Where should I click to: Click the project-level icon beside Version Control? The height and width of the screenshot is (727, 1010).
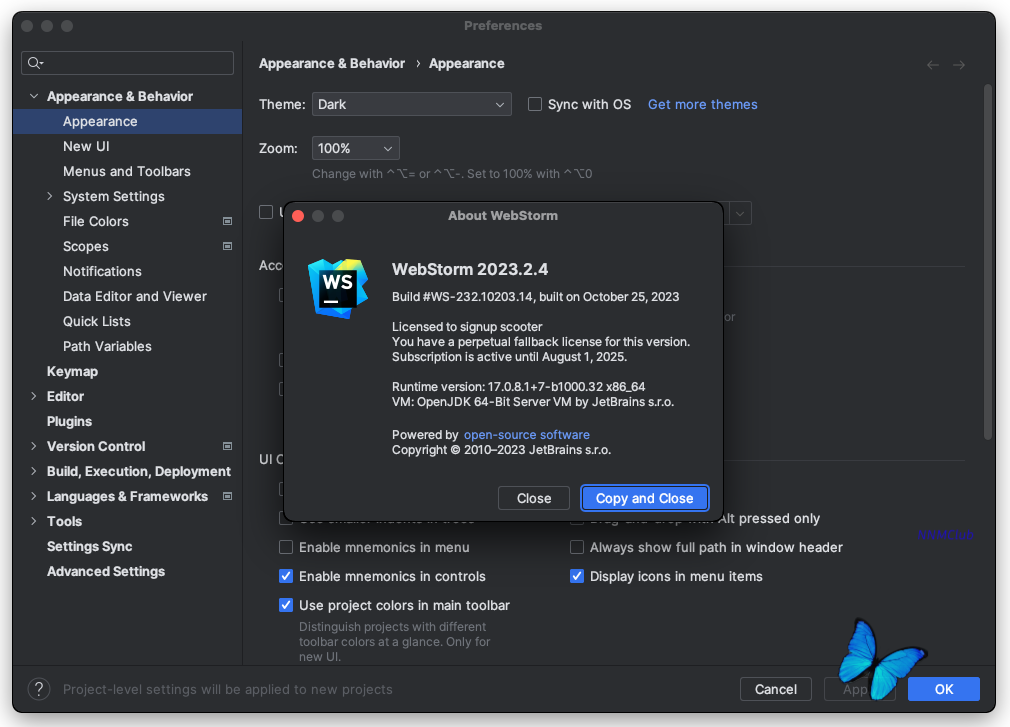pyautogui.click(x=227, y=446)
